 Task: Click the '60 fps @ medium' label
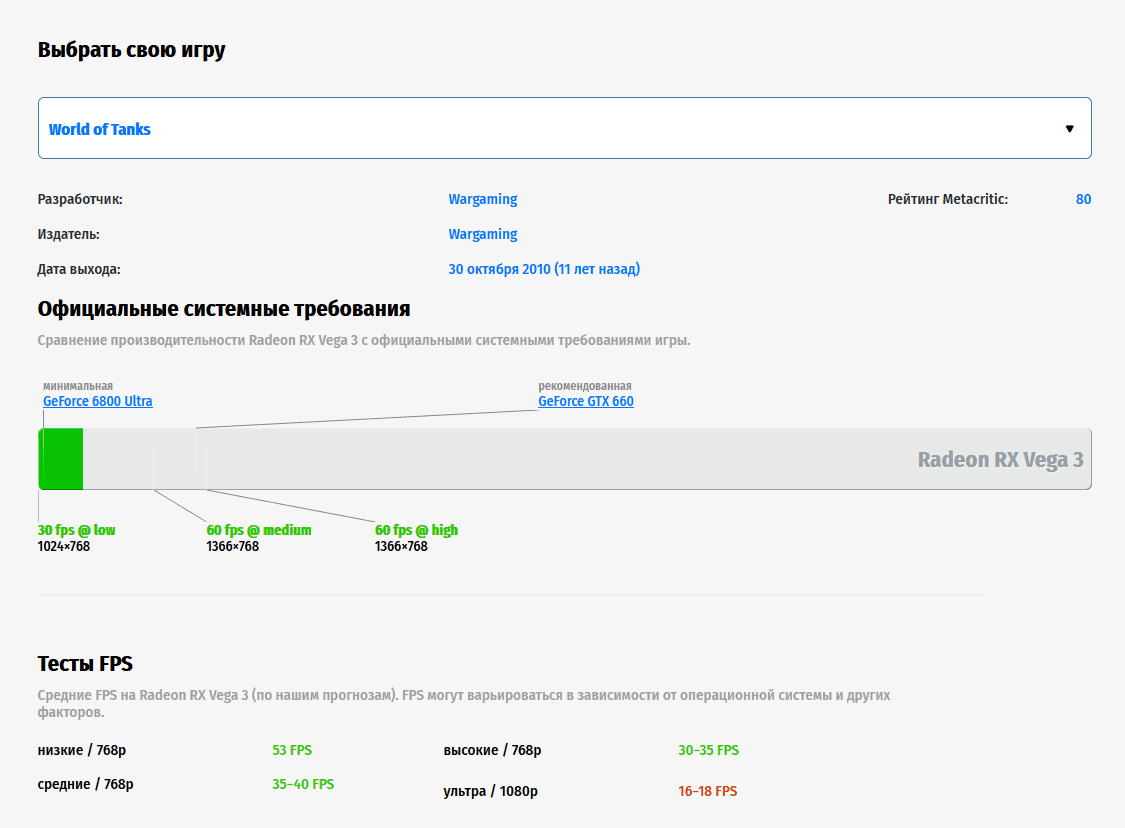[259, 530]
